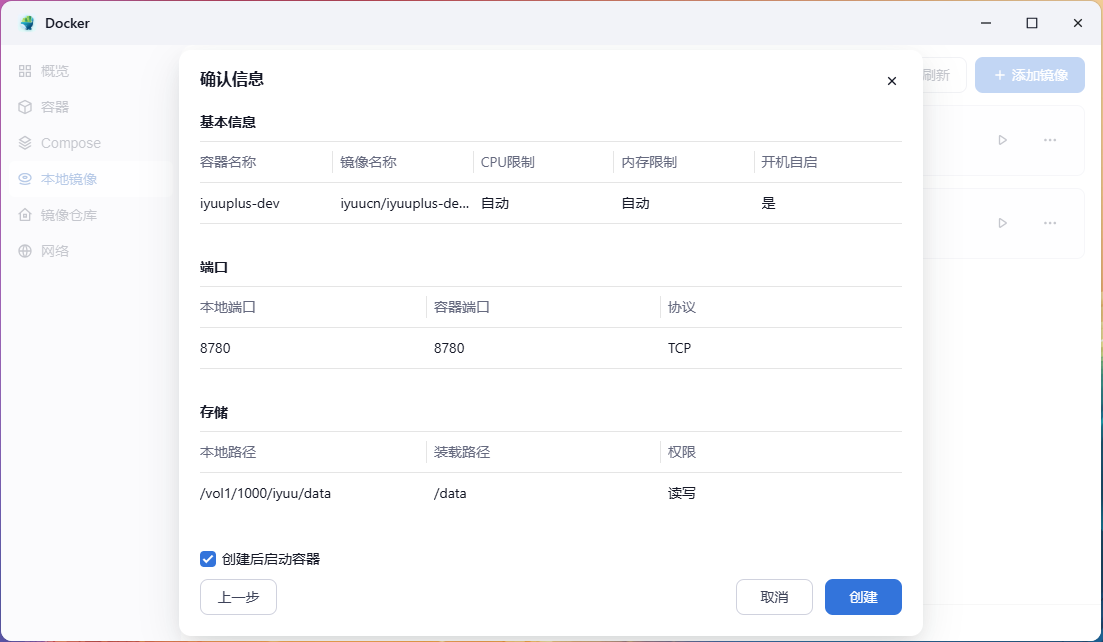The width and height of the screenshot is (1103, 642).
Task: Click the 协议 column header
Action: coord(682,307)
